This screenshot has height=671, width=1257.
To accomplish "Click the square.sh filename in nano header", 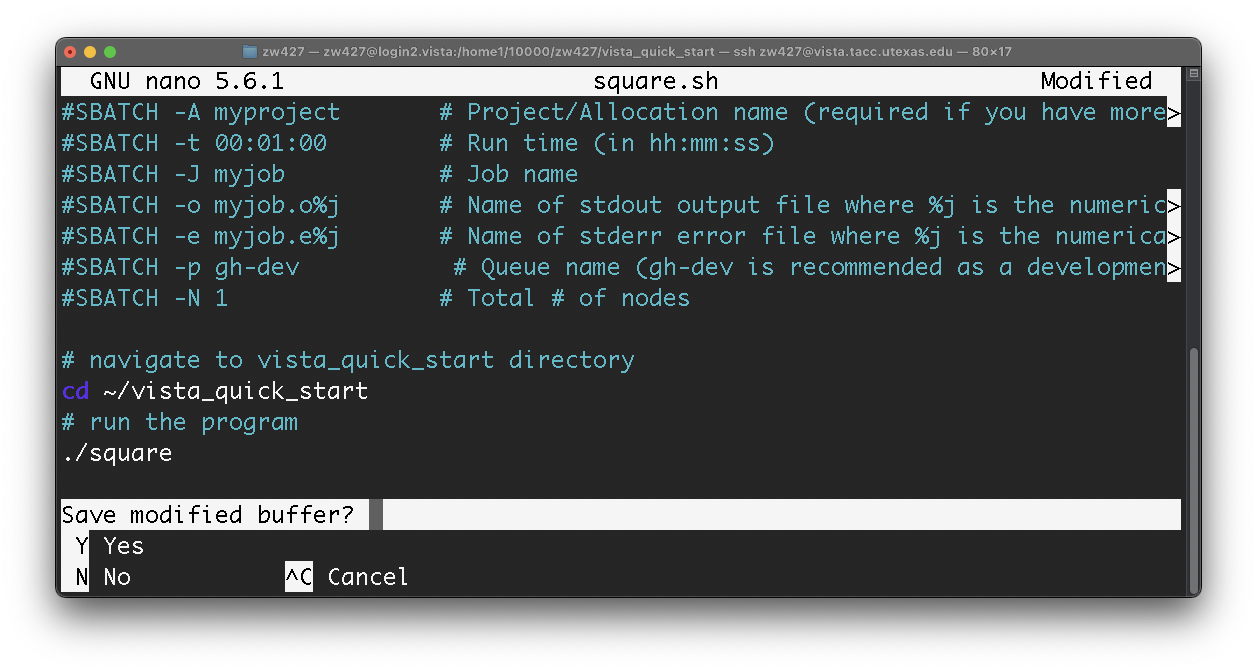I will [x=655, y=81].
